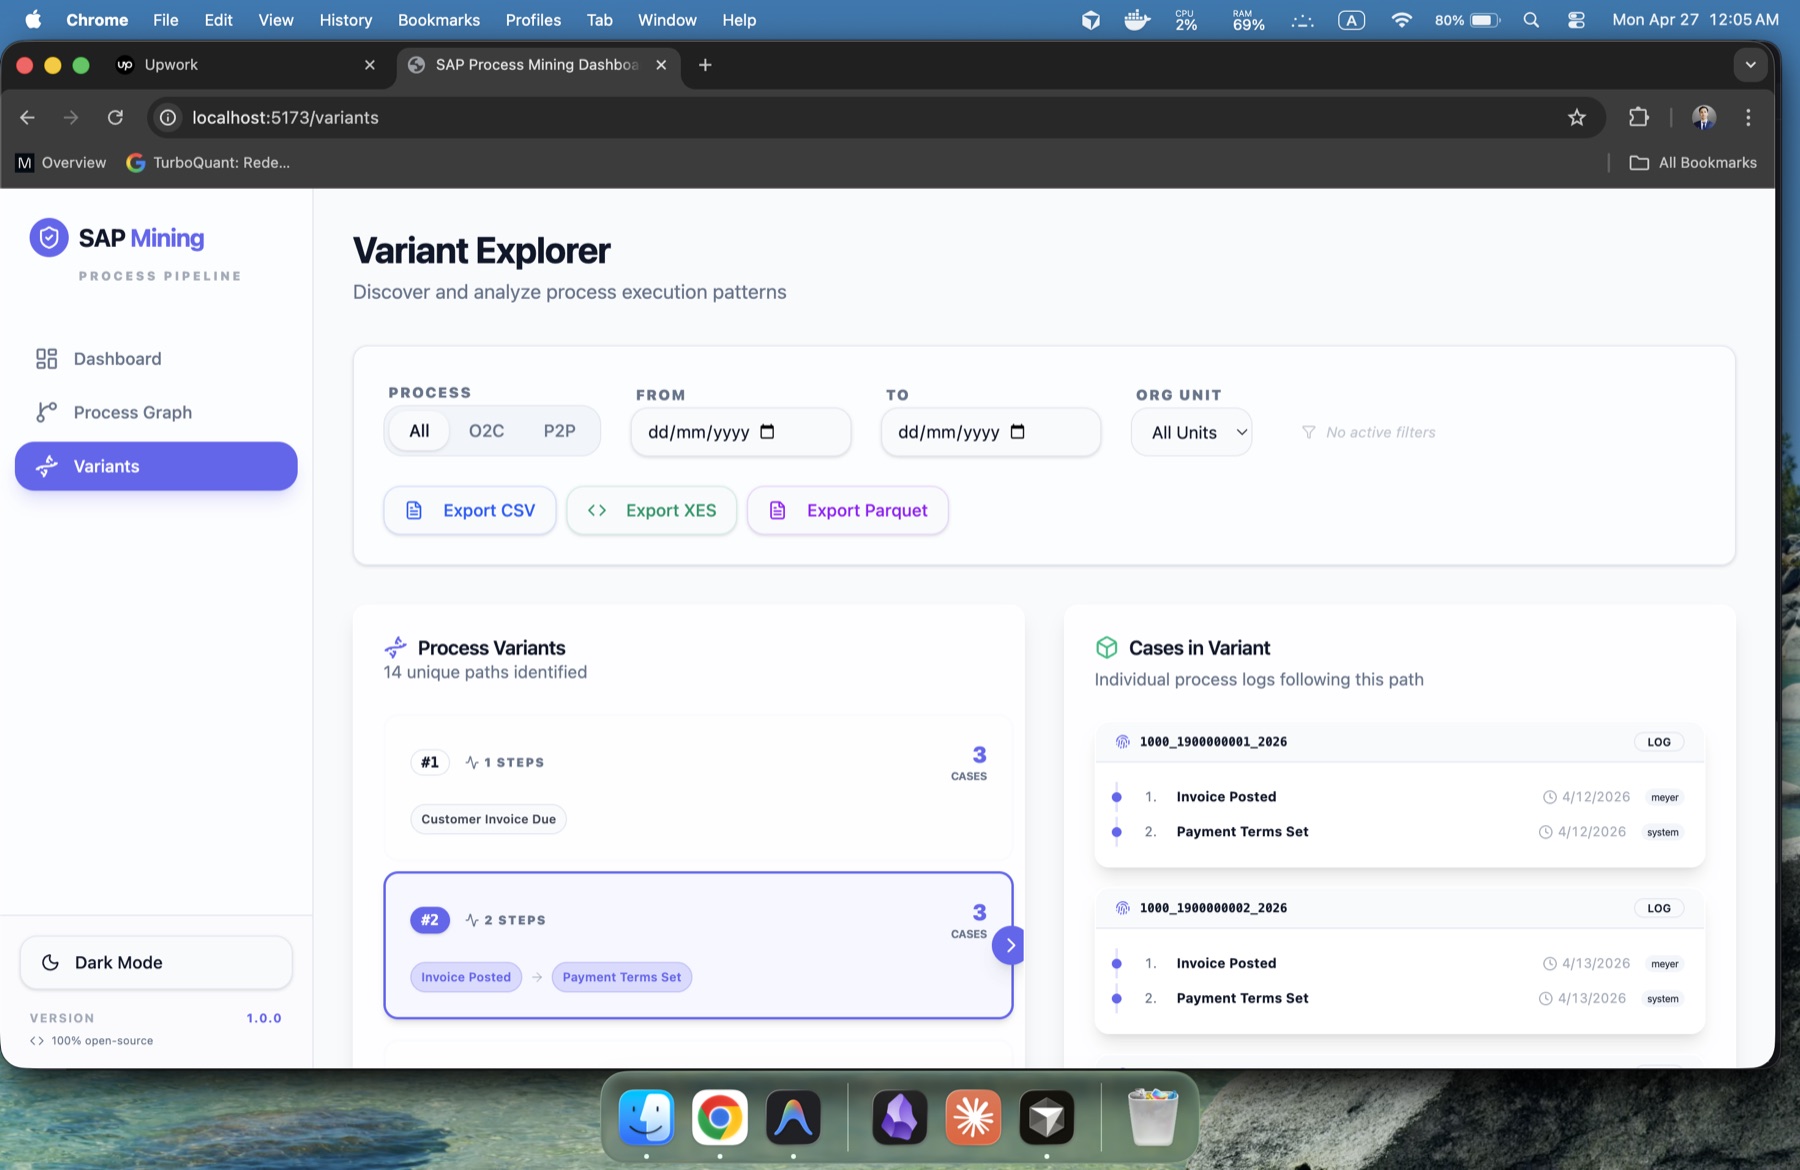Click fingerprint icon of case 1000_1900000001_2026
This screenshot has width=1800, height=1170.
1122,742
